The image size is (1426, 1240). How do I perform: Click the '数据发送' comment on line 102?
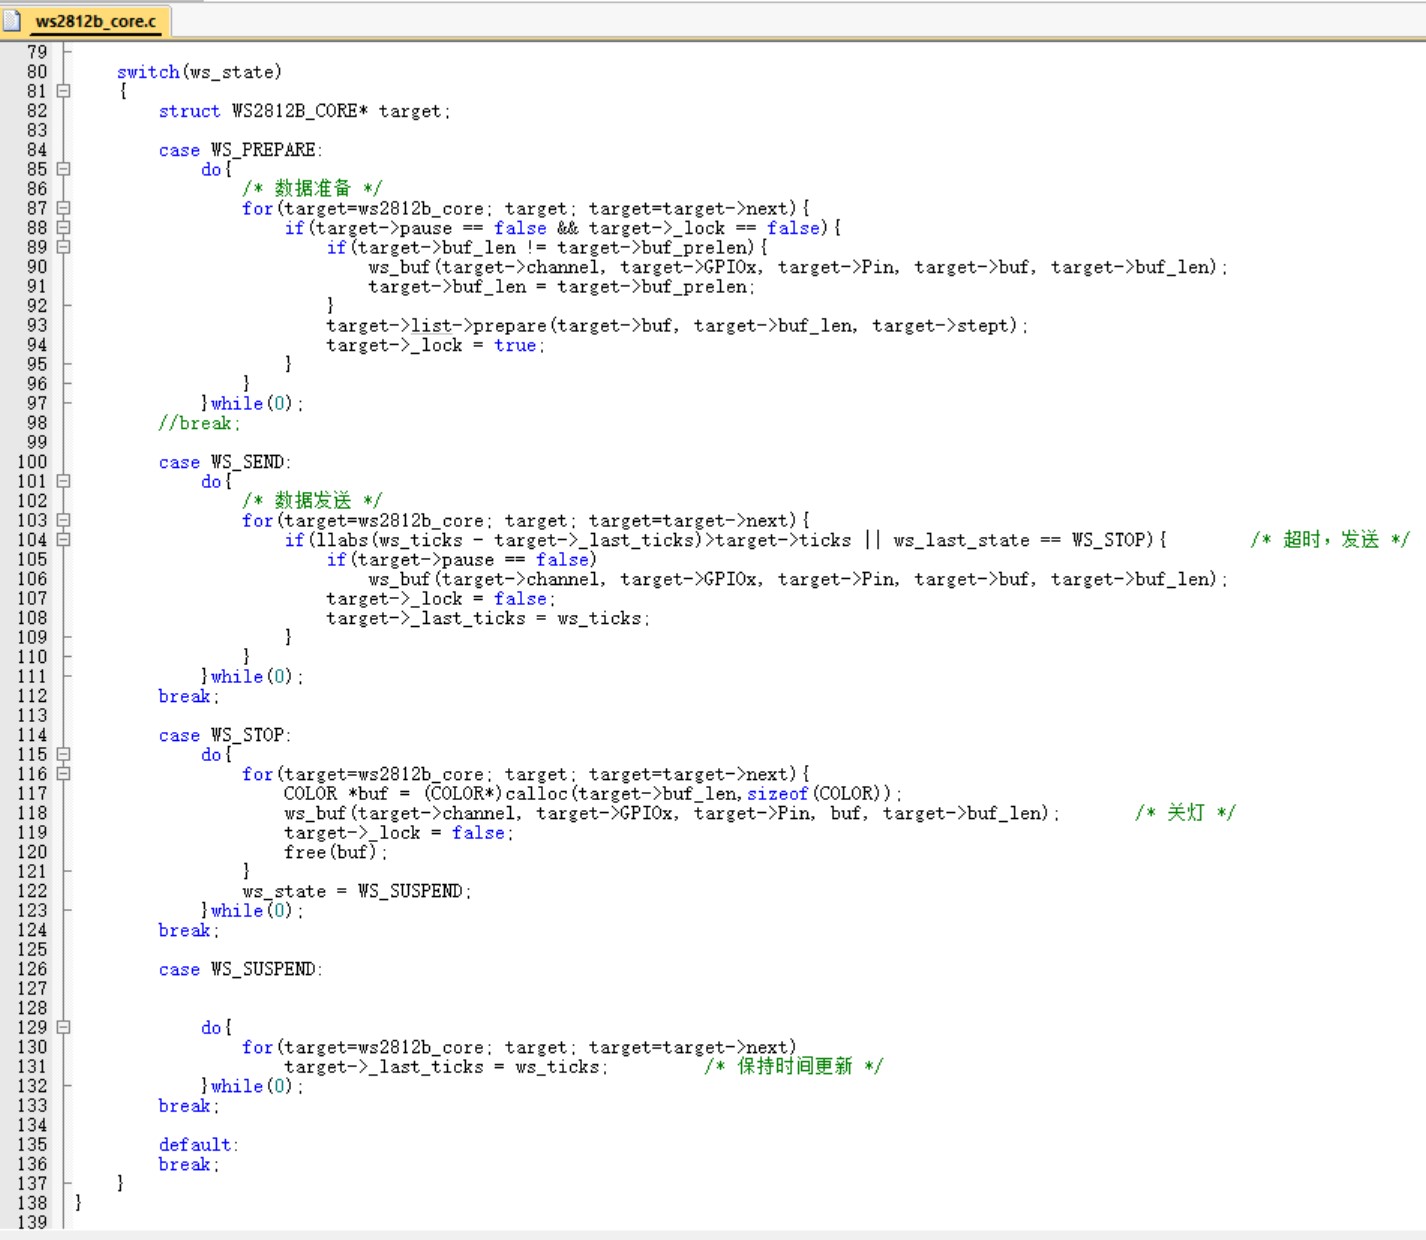[313, 500]
